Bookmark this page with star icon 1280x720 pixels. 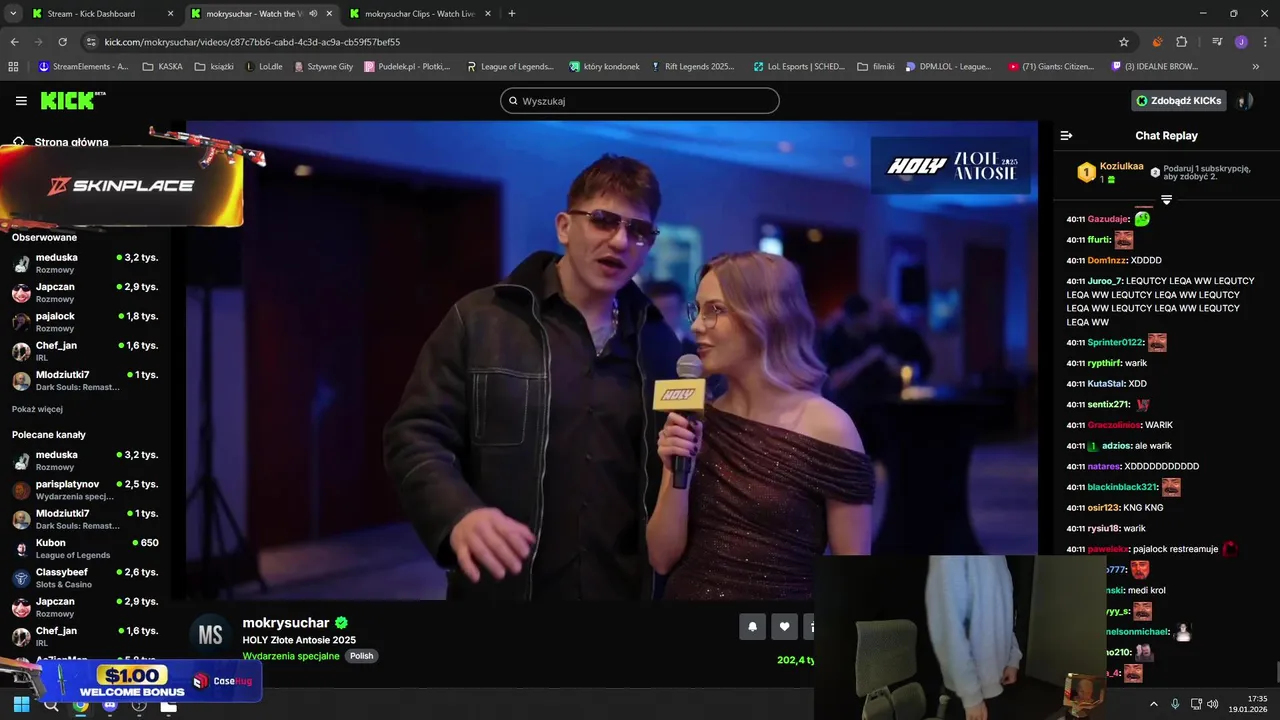click(x=1124, y=42)
